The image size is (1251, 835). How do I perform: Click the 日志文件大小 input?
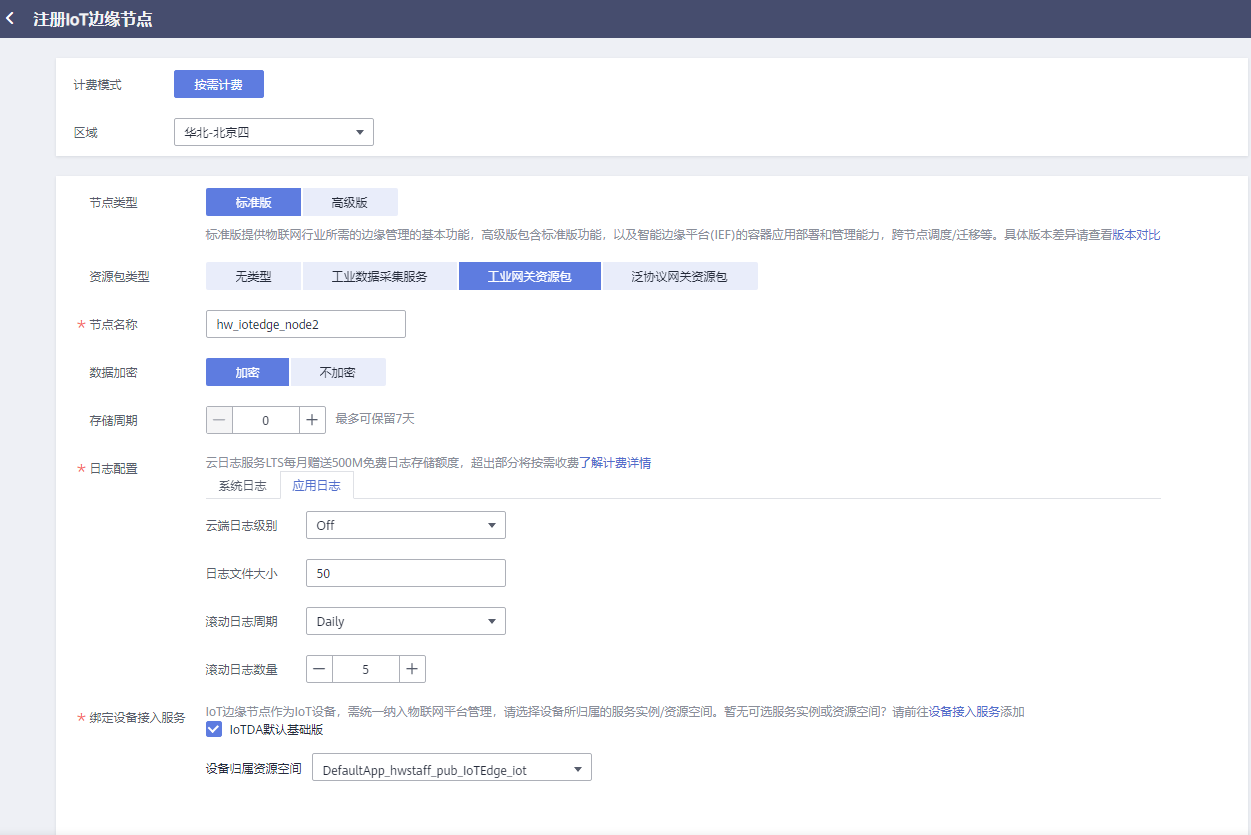click(406, 573)
